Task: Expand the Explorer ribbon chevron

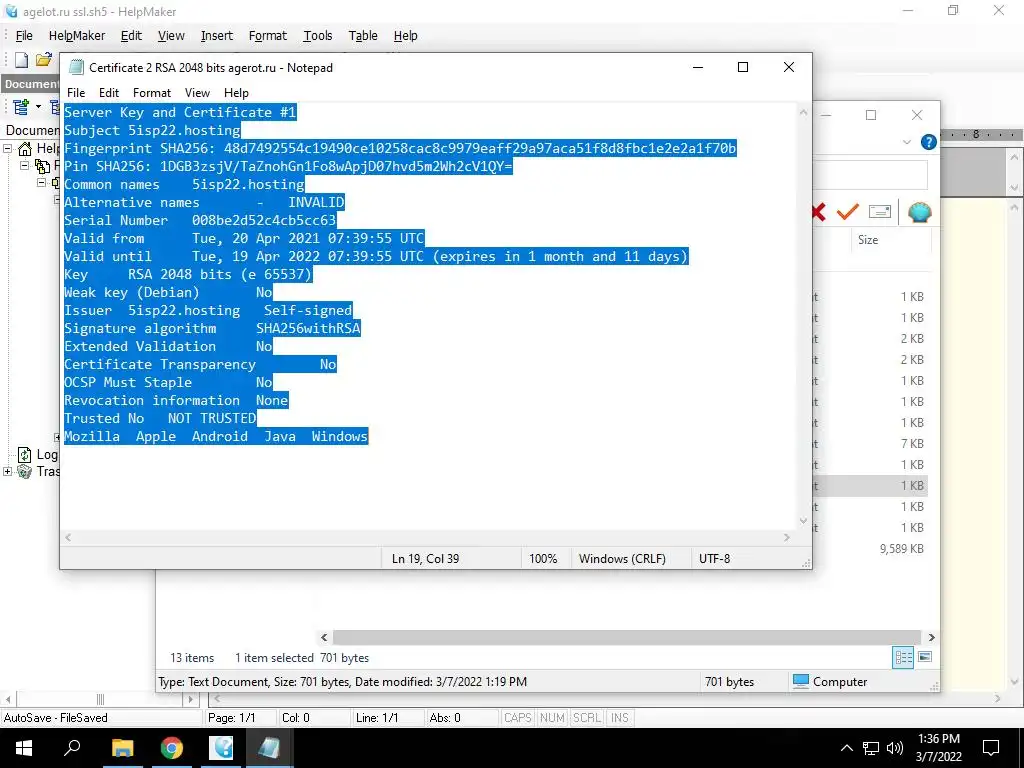Action: pyautogui.click(x=906, y=142)
